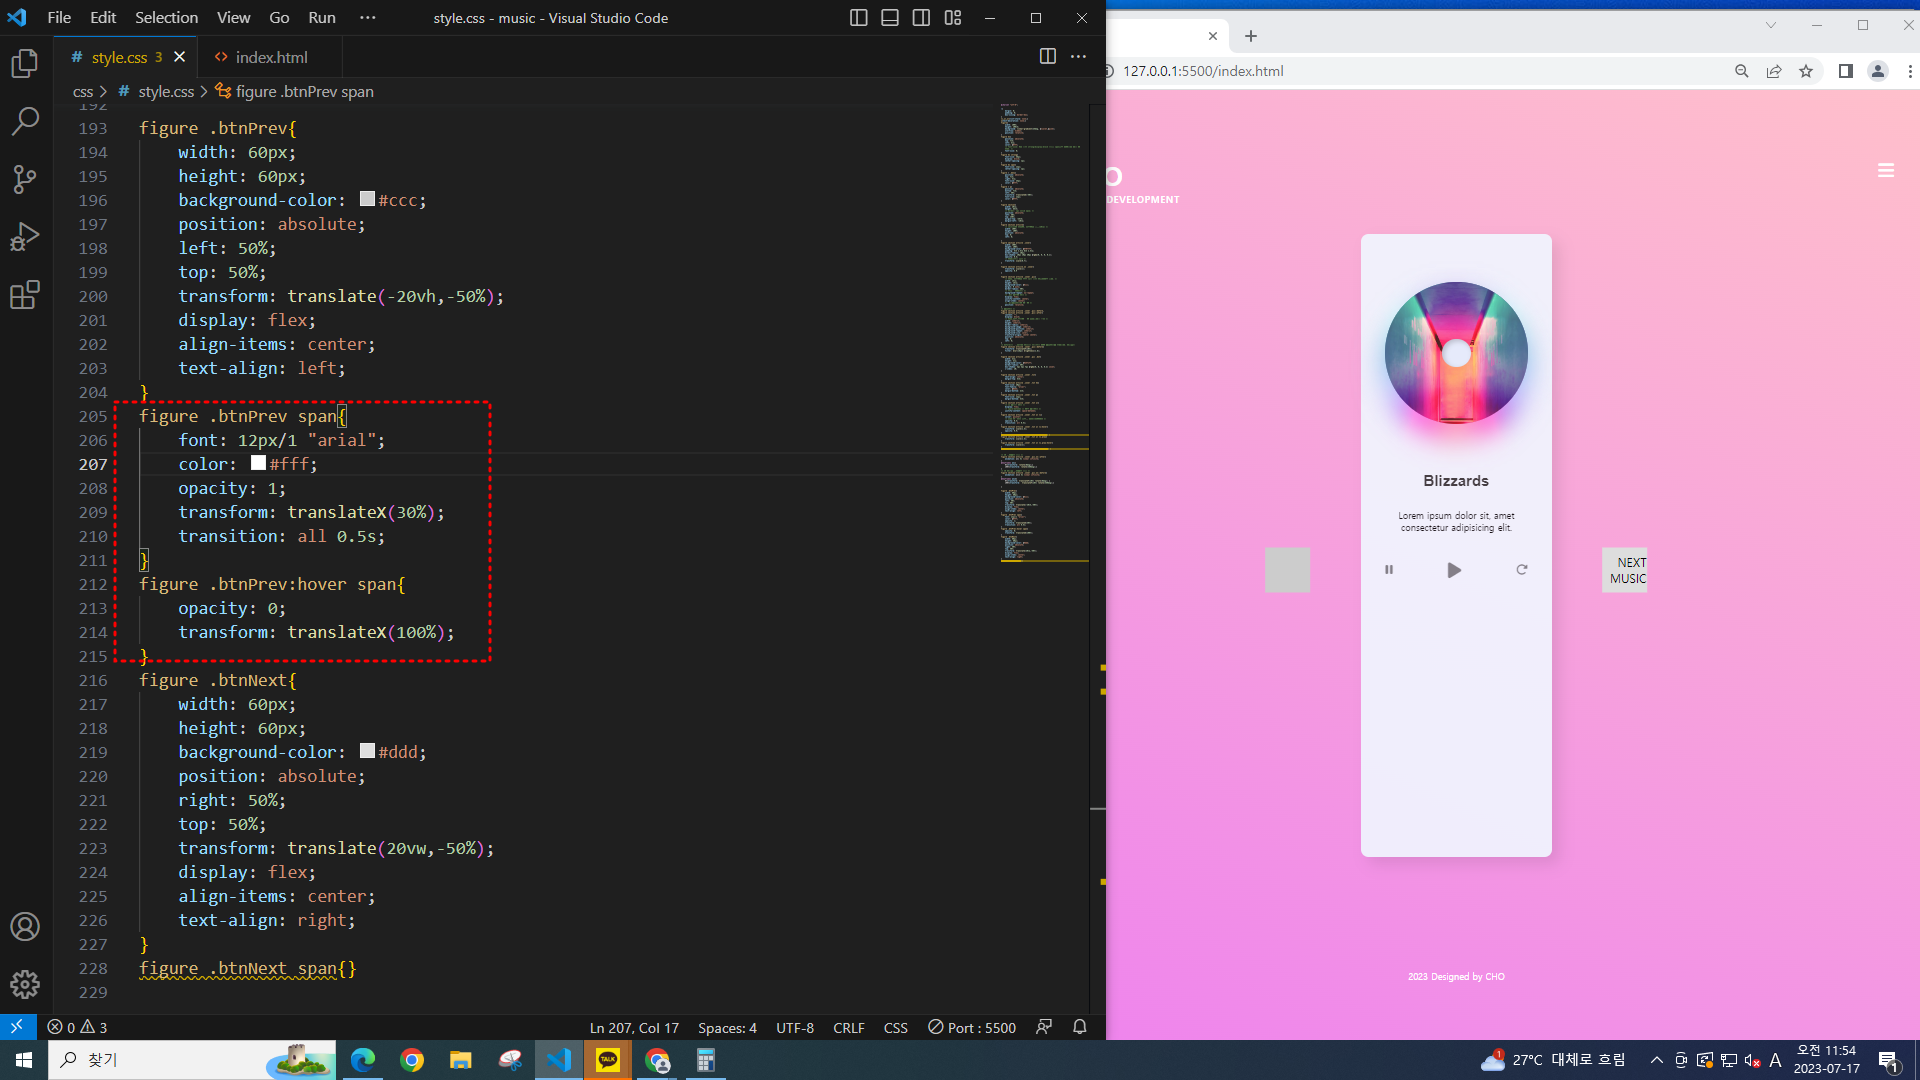Open the Extensions view
Screen dimensions: 1920x1080
pyautogui.click(x=25, y=295)
